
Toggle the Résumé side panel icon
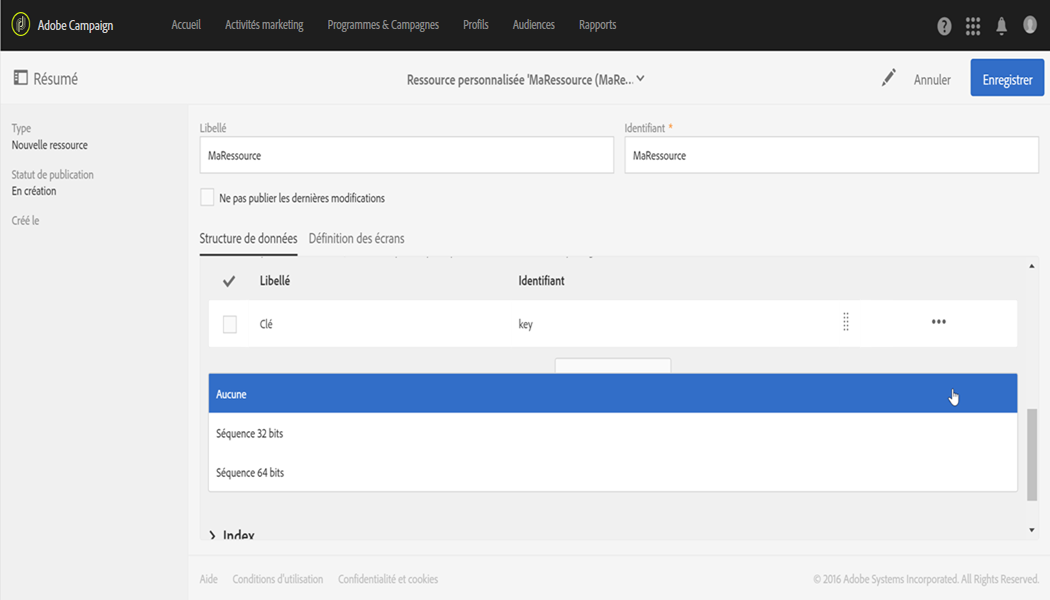20,78
